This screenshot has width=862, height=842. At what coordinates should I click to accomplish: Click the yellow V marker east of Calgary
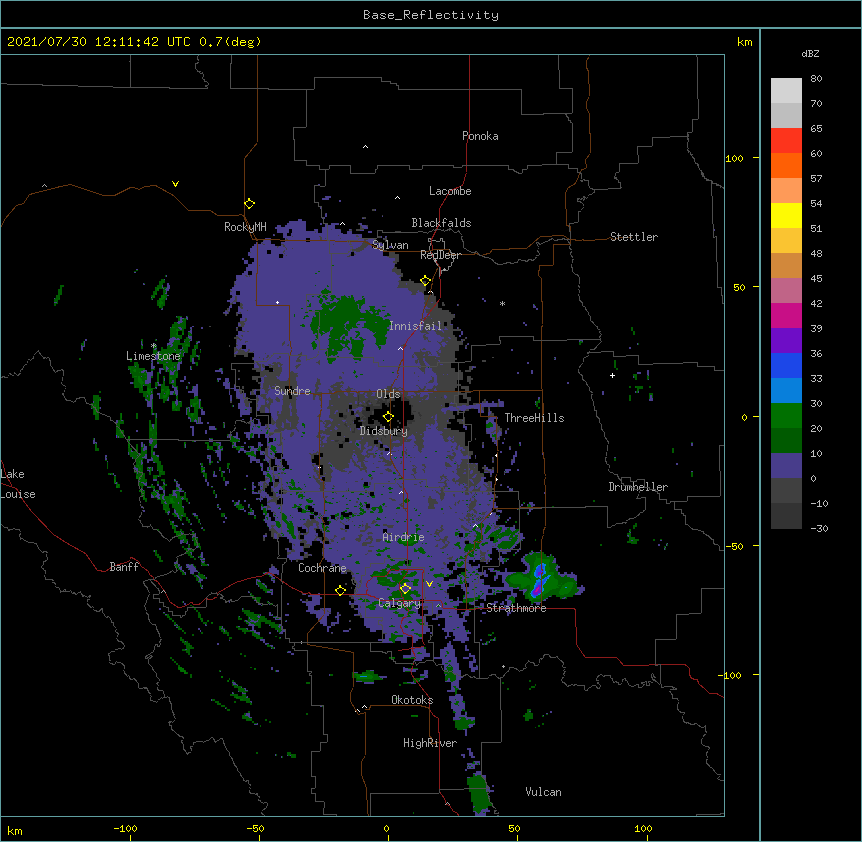click(429, 584)
